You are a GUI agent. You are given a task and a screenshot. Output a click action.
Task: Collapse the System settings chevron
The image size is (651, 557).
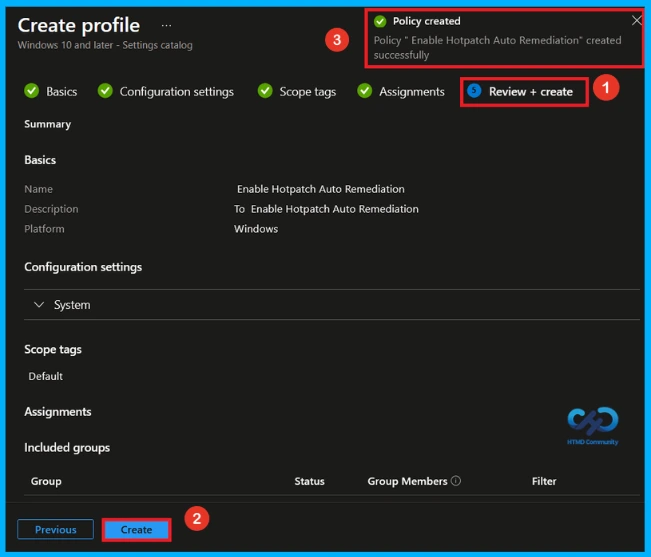pos(39,305)
